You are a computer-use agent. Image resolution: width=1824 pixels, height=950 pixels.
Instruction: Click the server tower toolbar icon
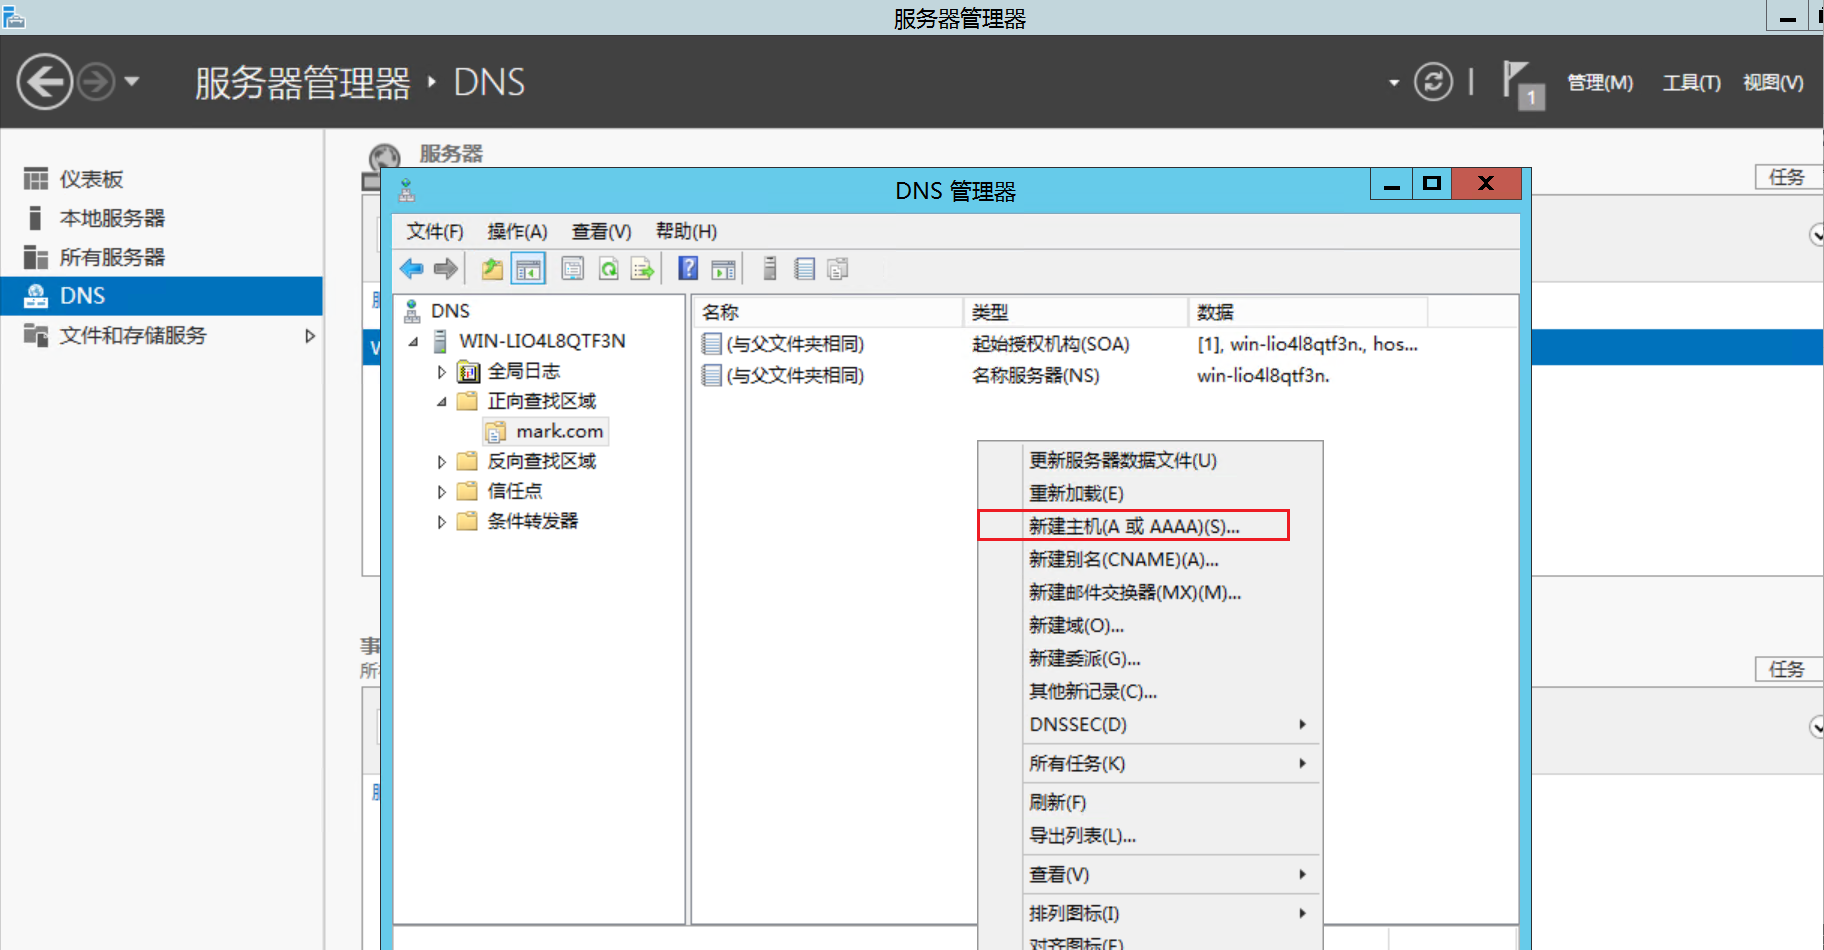(x=769, y=268)
